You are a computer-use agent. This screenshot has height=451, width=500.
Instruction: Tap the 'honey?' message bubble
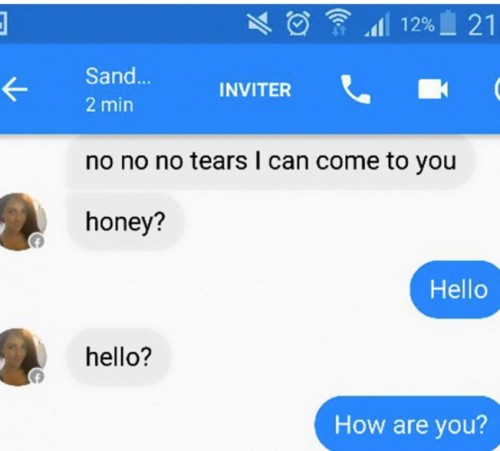click(x=125, y=222)
